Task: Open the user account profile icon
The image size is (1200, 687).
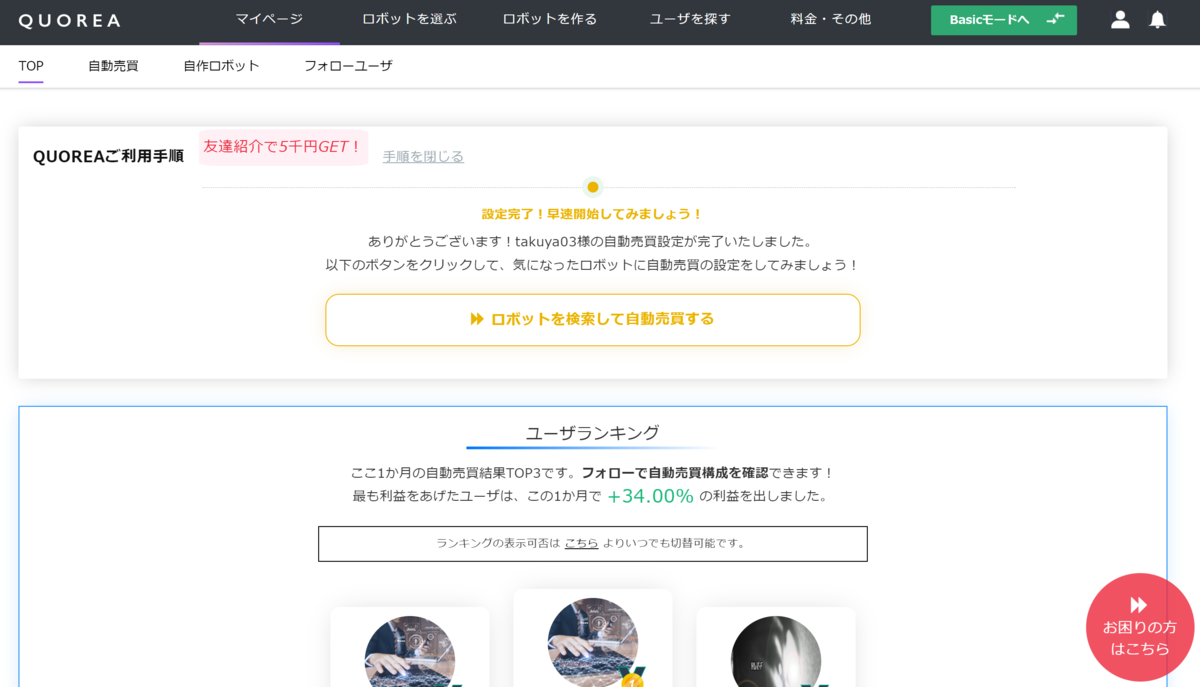Action: 1120,20
